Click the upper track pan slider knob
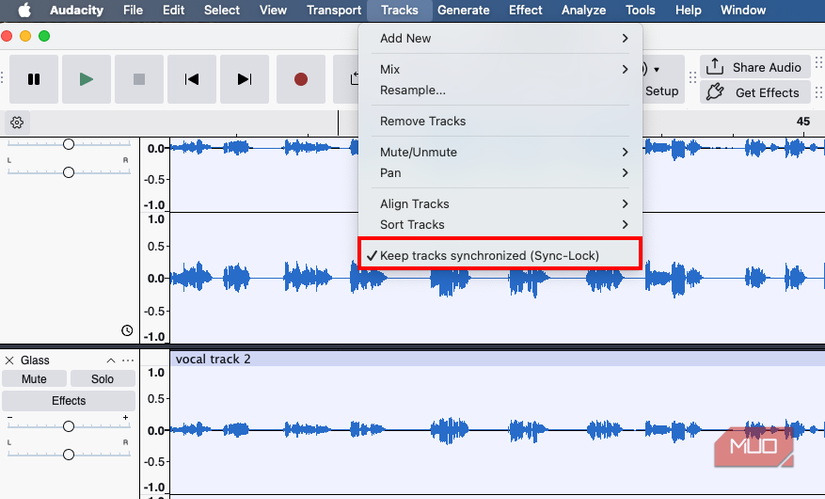 (x=68, y=173)
